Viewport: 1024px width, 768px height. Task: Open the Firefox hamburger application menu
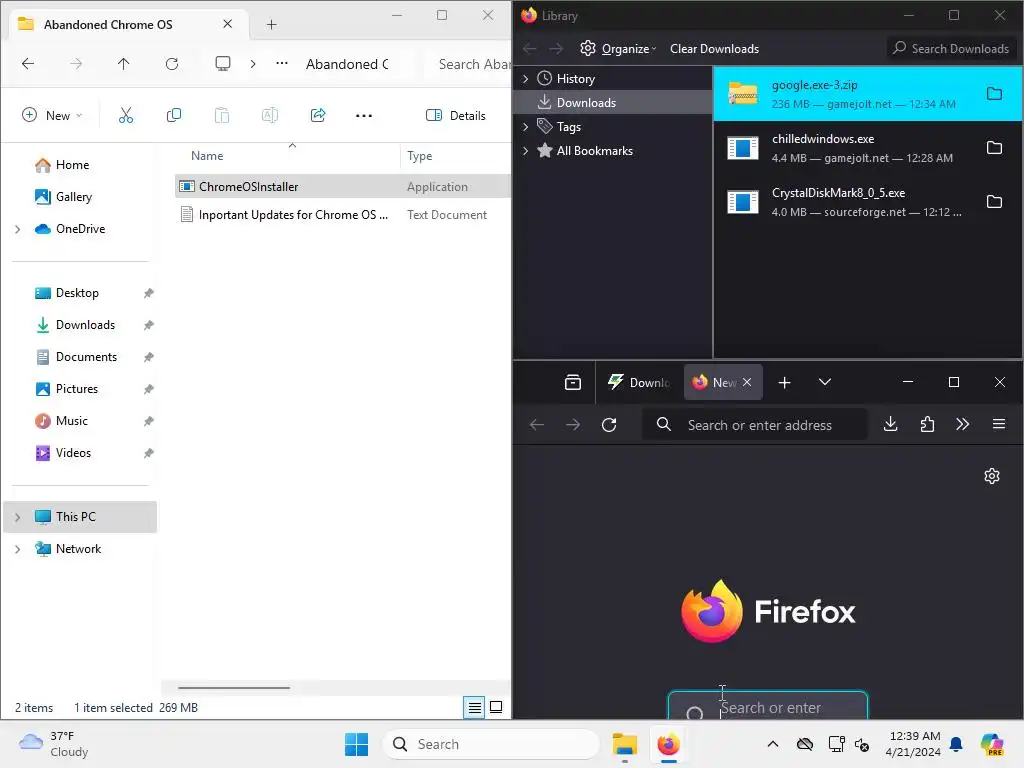[999, 424]
